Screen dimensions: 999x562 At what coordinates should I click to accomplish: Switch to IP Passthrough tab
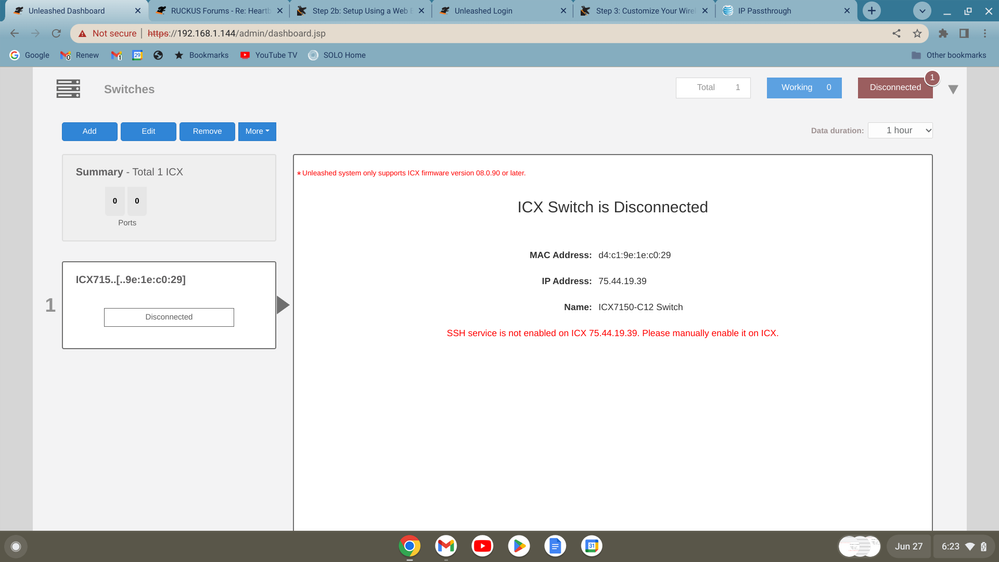point(785,11)
